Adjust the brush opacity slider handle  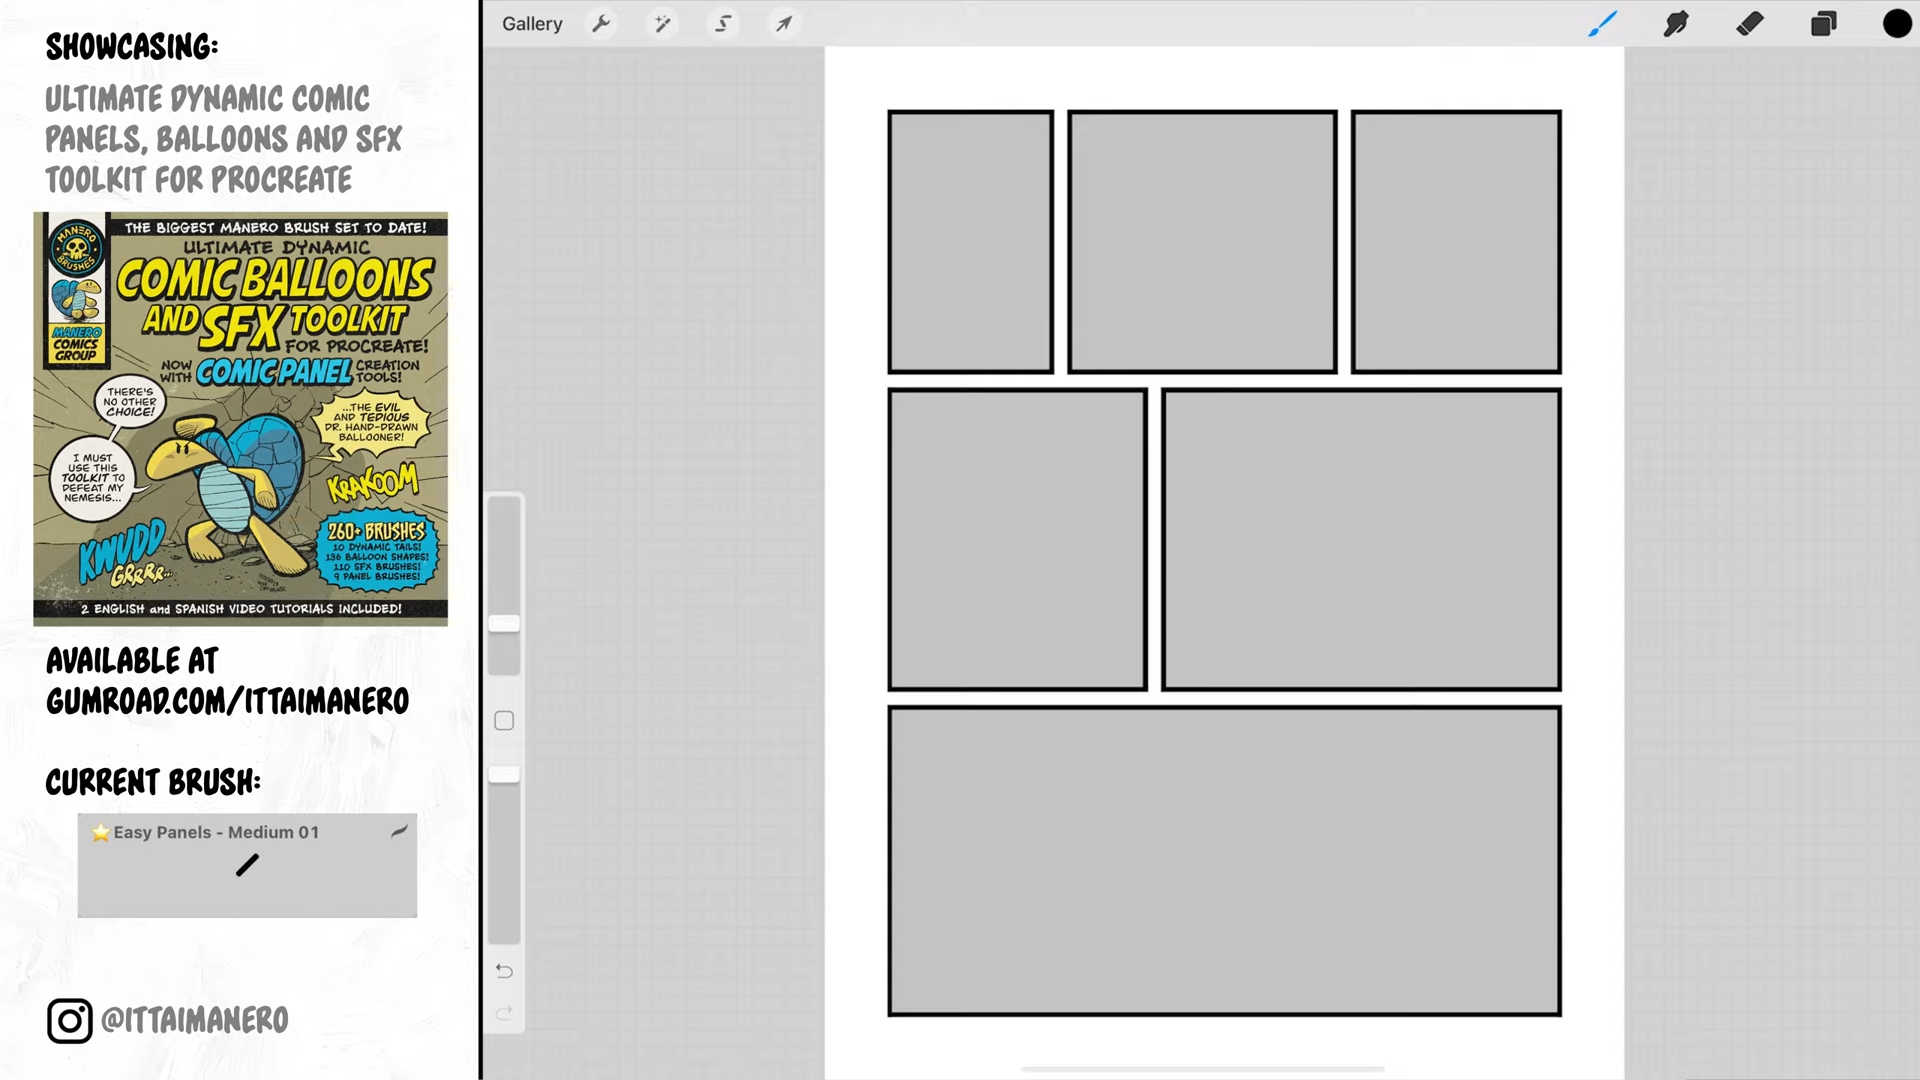[504, 774]
